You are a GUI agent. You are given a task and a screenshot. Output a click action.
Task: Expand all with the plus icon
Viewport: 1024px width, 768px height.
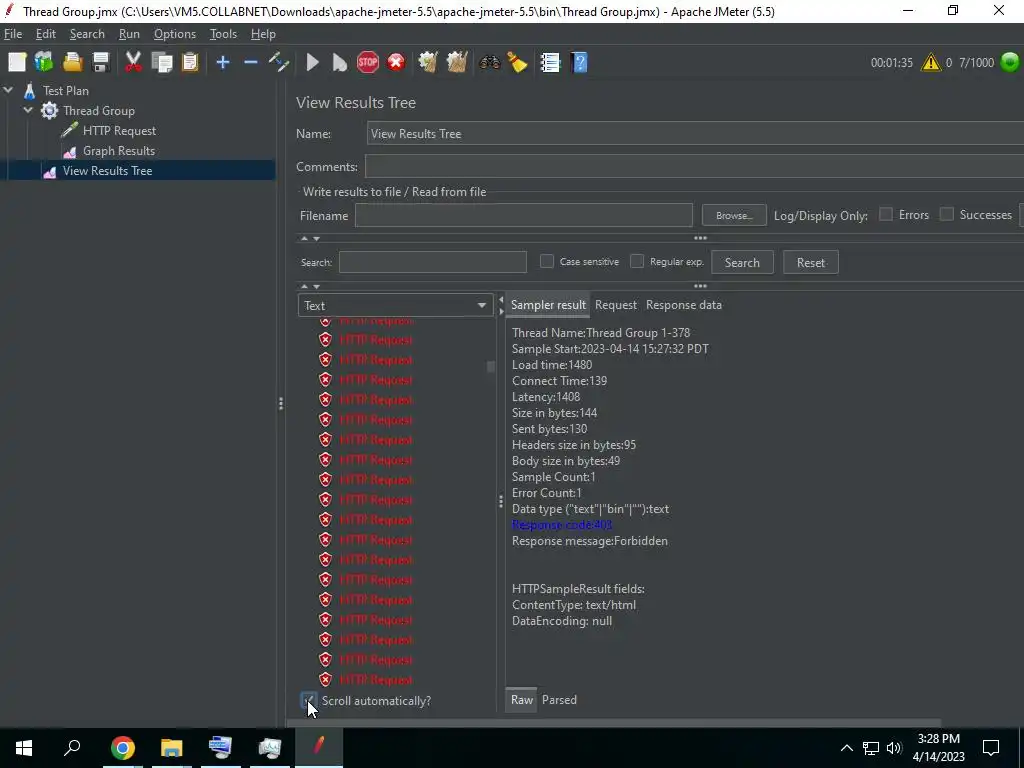(223, 62)
